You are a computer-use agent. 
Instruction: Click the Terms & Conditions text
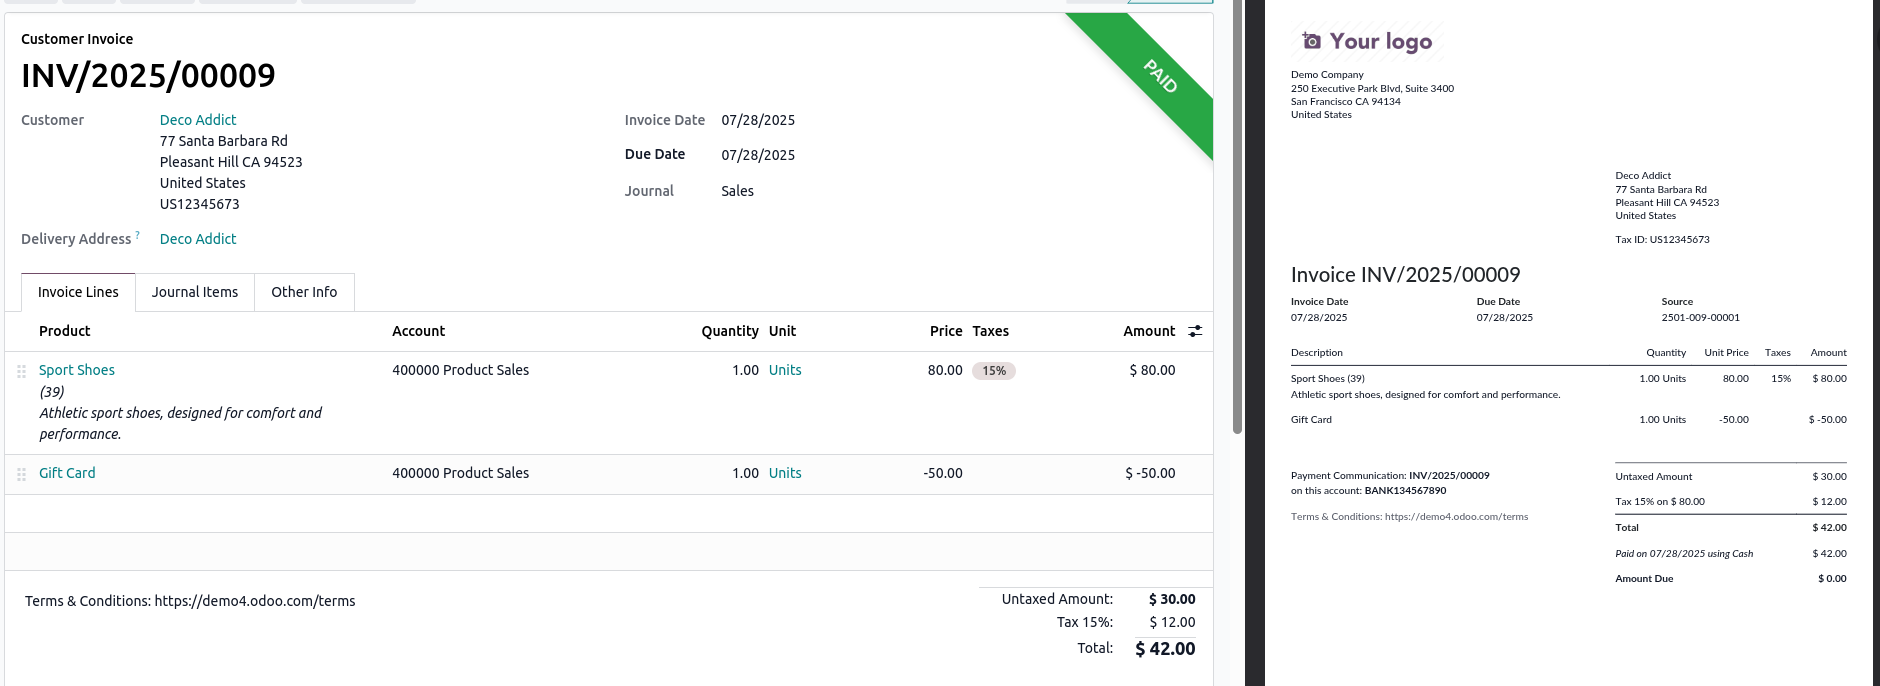(190, 601)
